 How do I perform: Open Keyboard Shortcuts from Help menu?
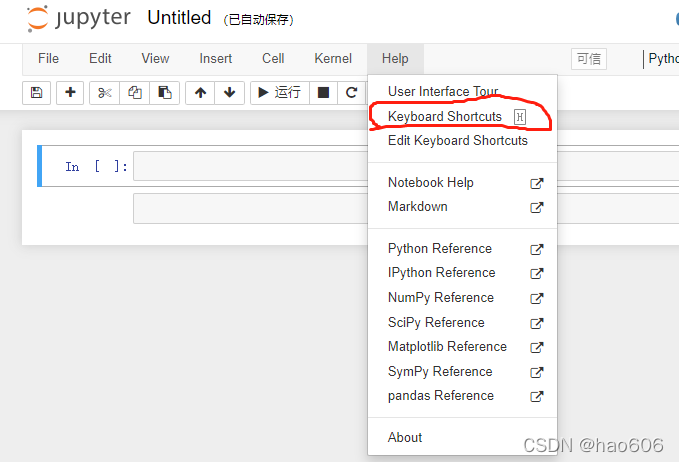click(x=462, y=116)
